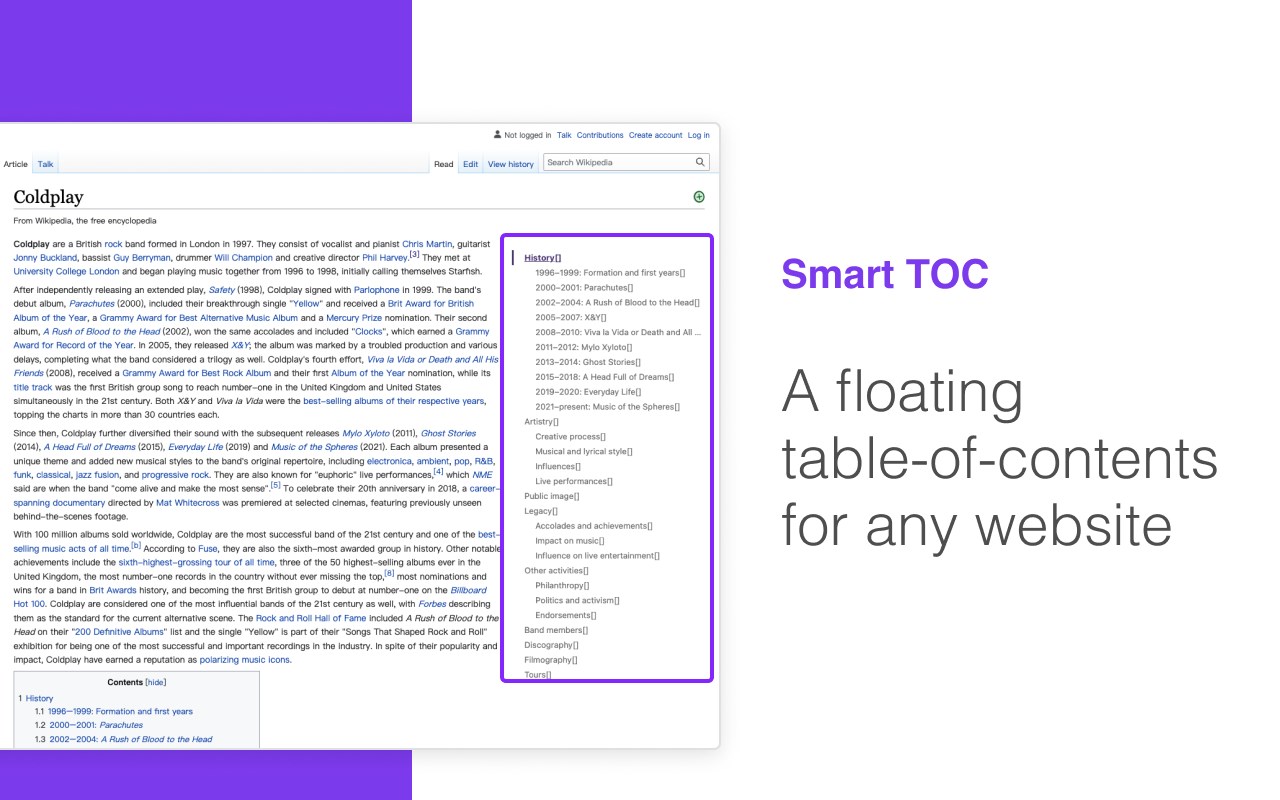The image size is (1280, 800).
Task: Open 1.3 2002–2004 entry in Contents box
Action: point(124,739)
